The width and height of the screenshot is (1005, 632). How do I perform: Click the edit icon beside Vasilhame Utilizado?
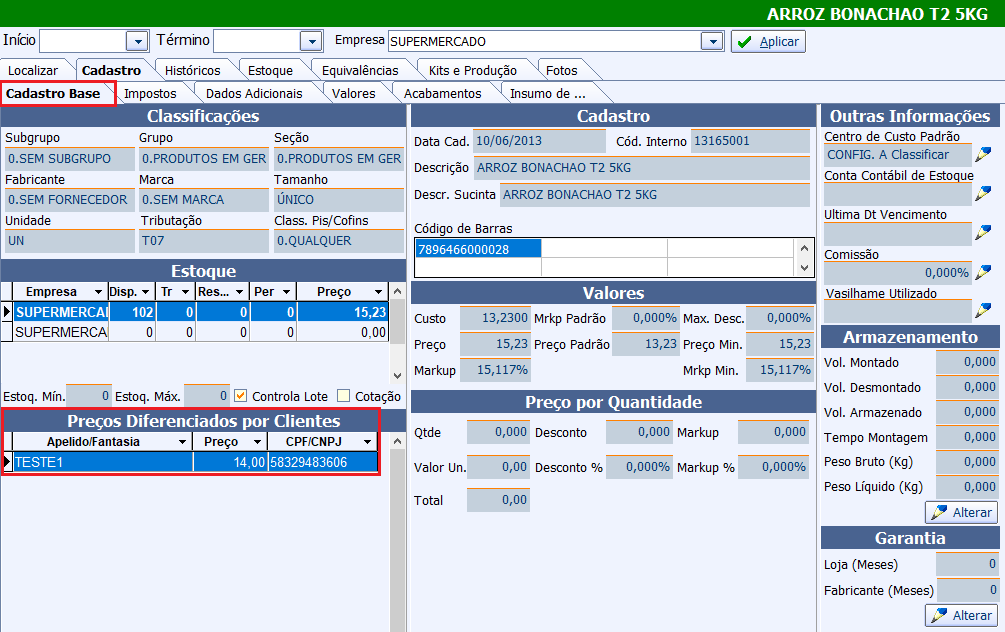click(x=985, y=311)
